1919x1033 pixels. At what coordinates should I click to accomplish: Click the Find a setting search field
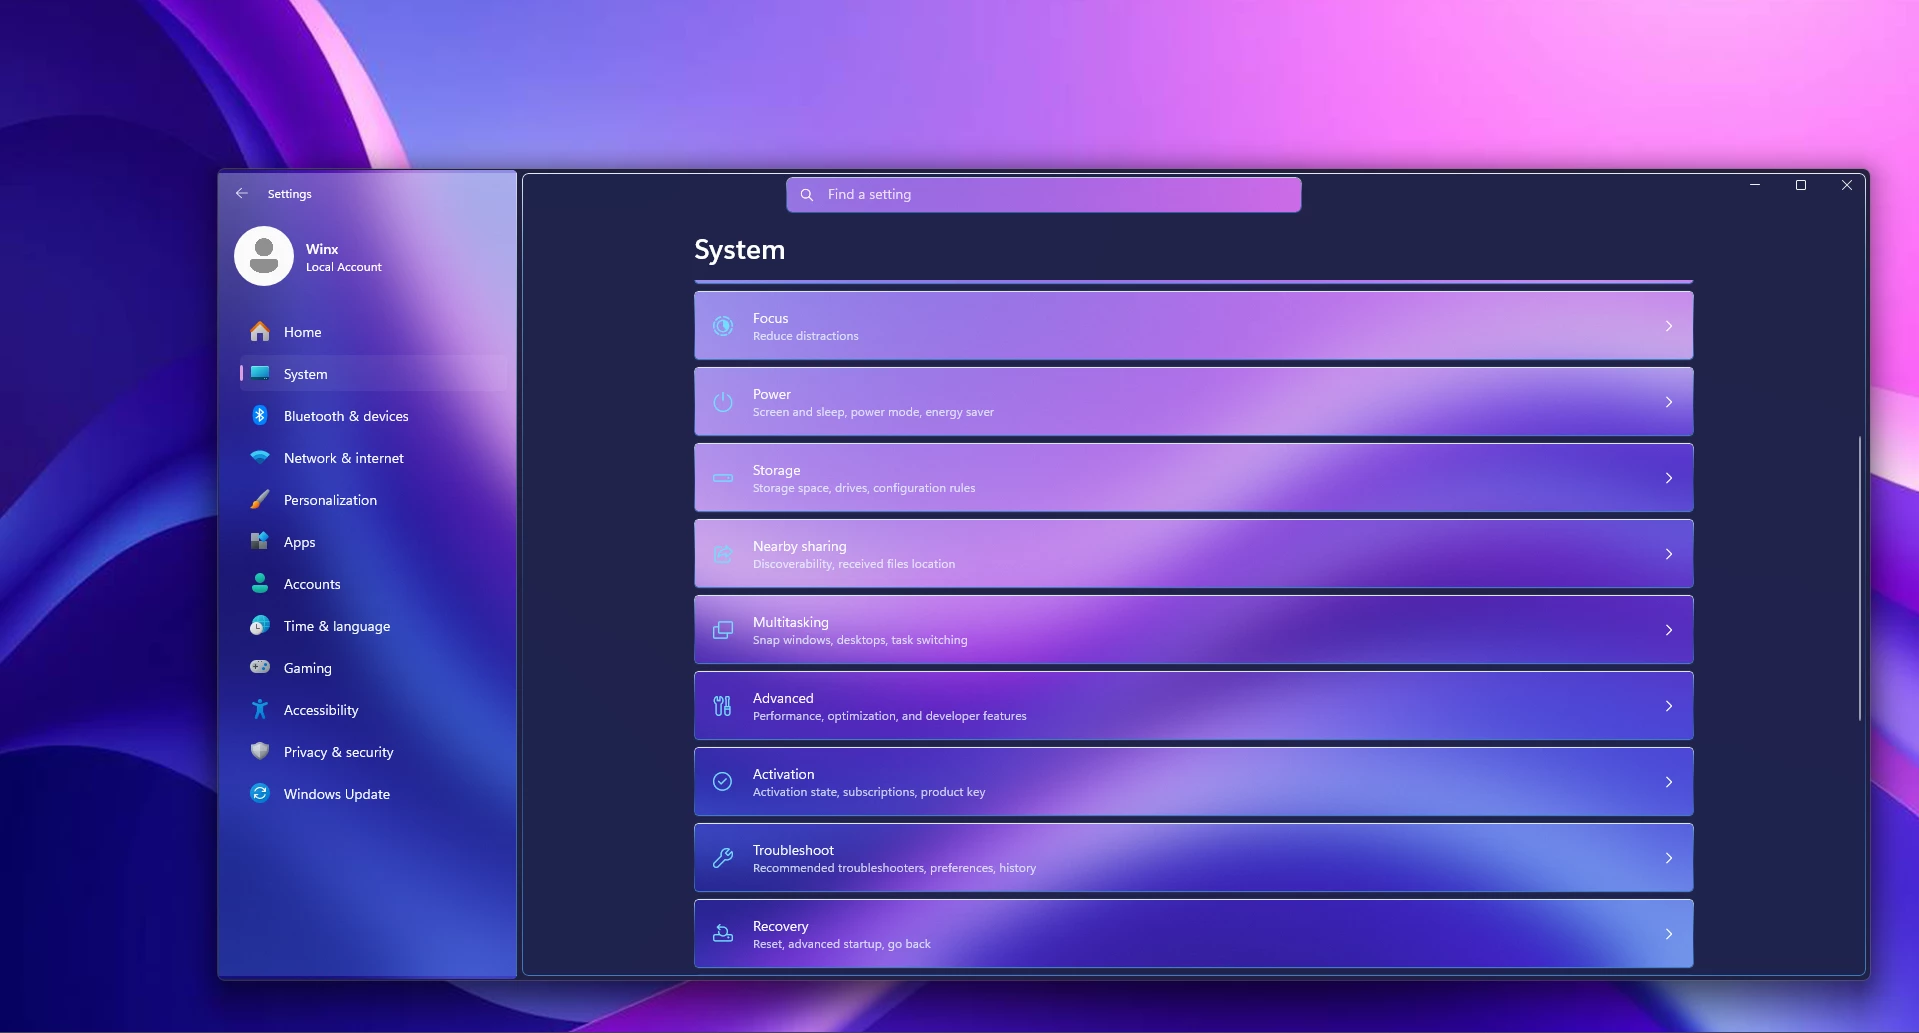point(1043,195)
